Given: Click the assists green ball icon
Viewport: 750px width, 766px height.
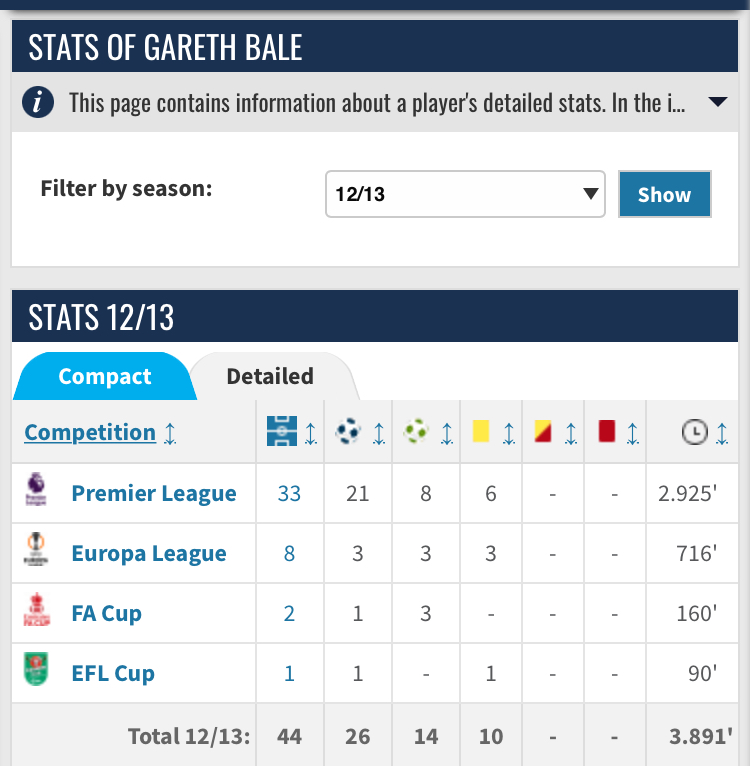Looking at the screenshot, I should click(x=416, y=432).
